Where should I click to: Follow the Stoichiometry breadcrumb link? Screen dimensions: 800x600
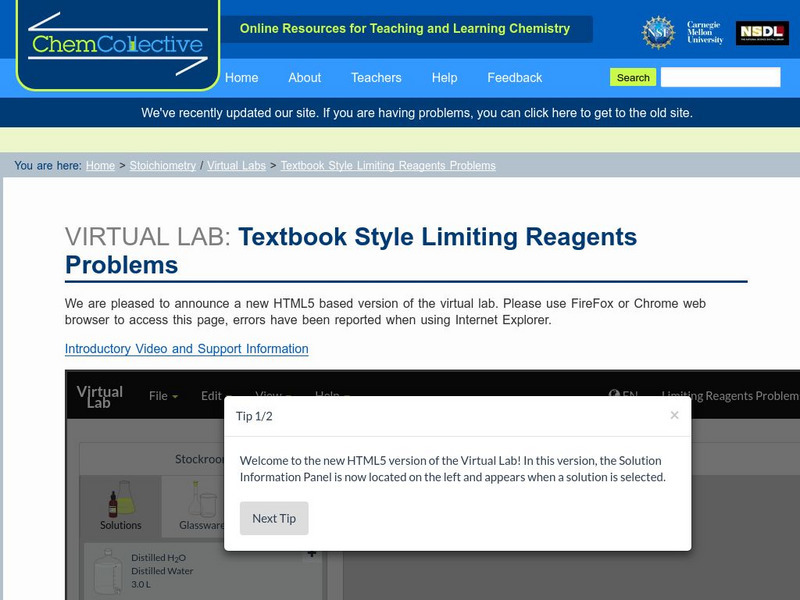click(x=163, y=166)
